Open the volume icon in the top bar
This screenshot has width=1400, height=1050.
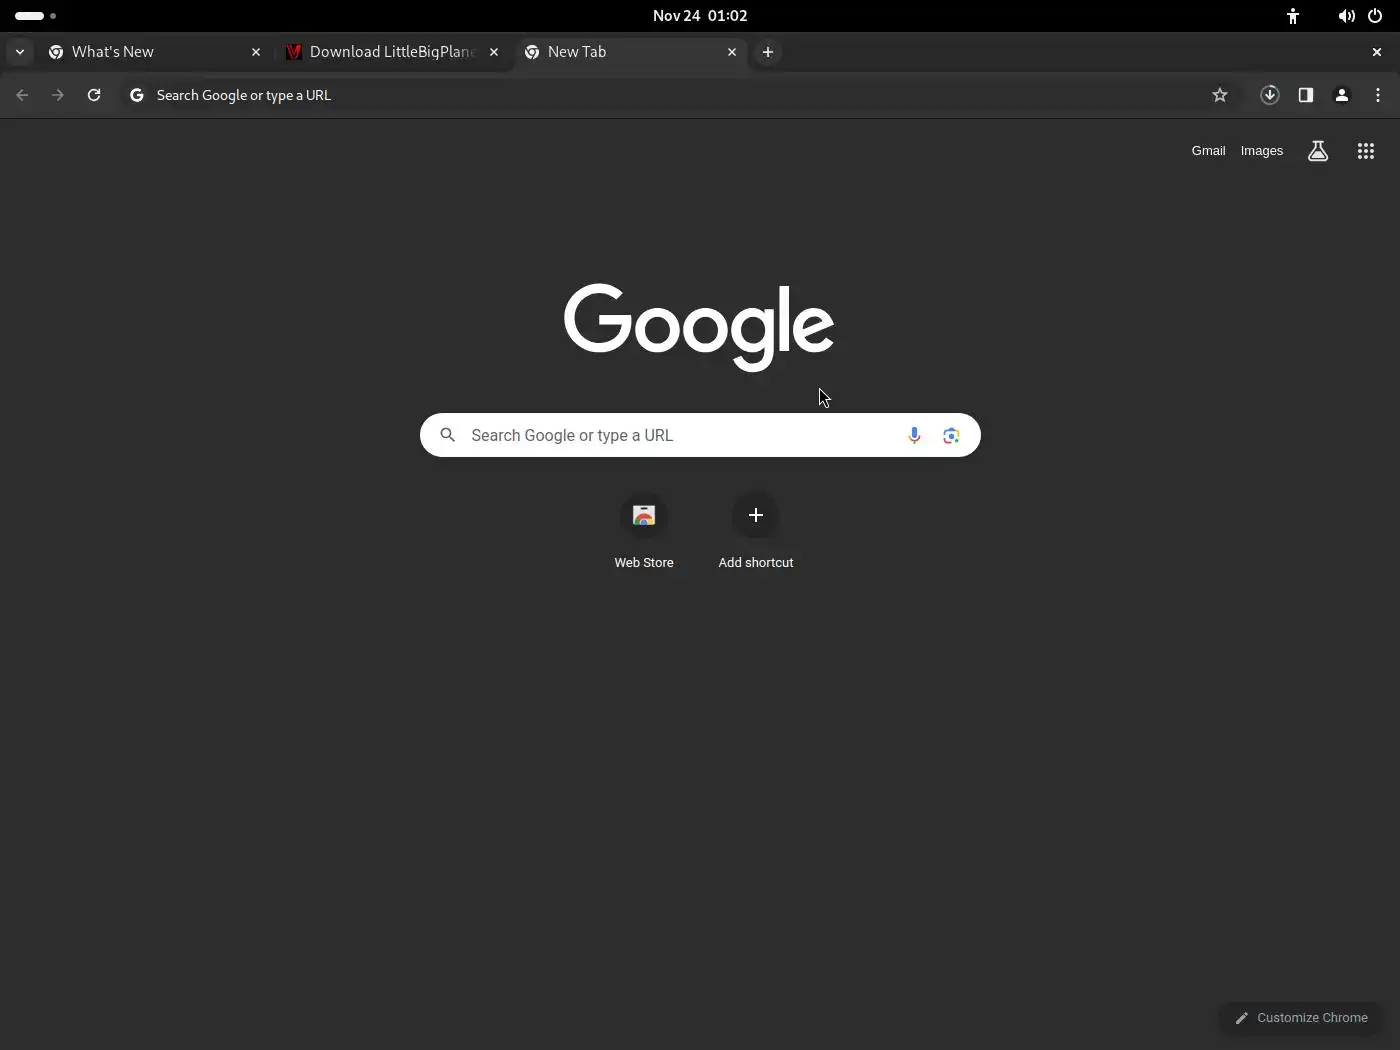1347,16
